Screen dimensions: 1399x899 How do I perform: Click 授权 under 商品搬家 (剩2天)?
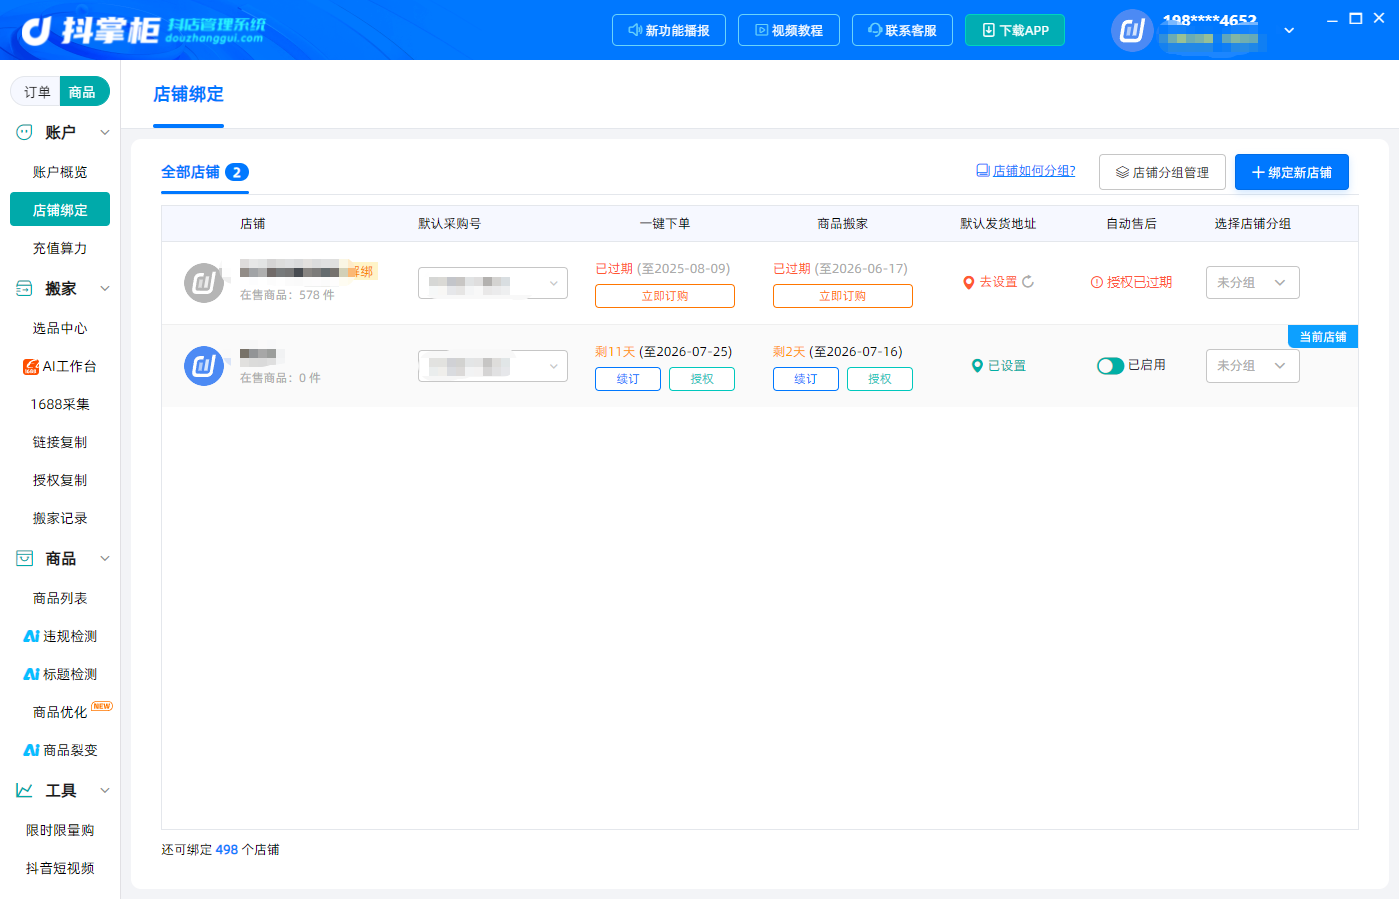pos(880,379)
